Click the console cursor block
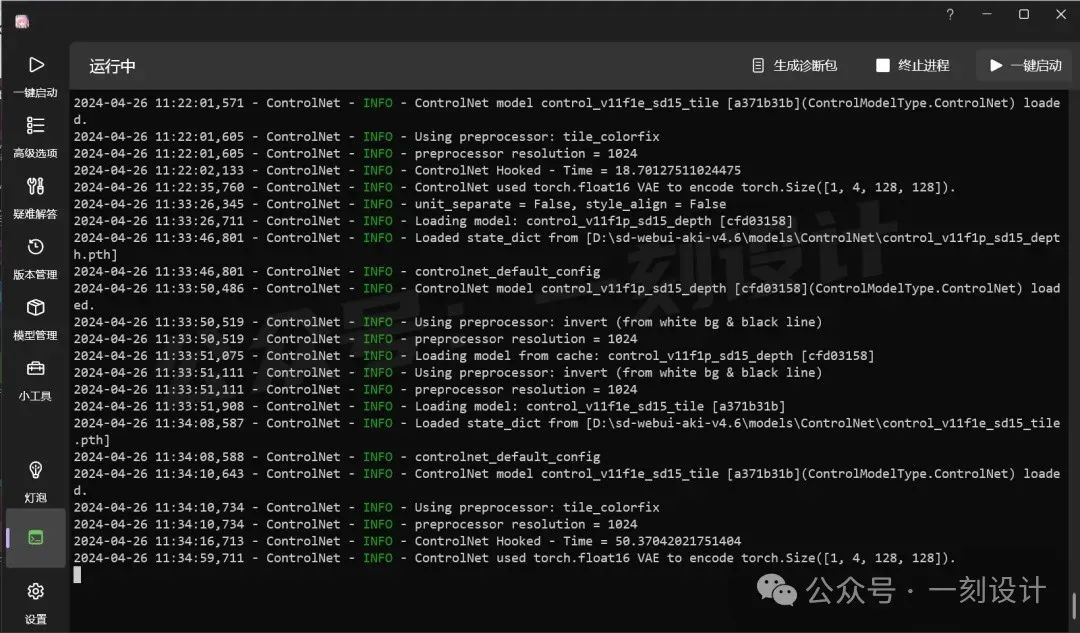The height and width of the screenshot is (633, 1080). tap(77, 574)
